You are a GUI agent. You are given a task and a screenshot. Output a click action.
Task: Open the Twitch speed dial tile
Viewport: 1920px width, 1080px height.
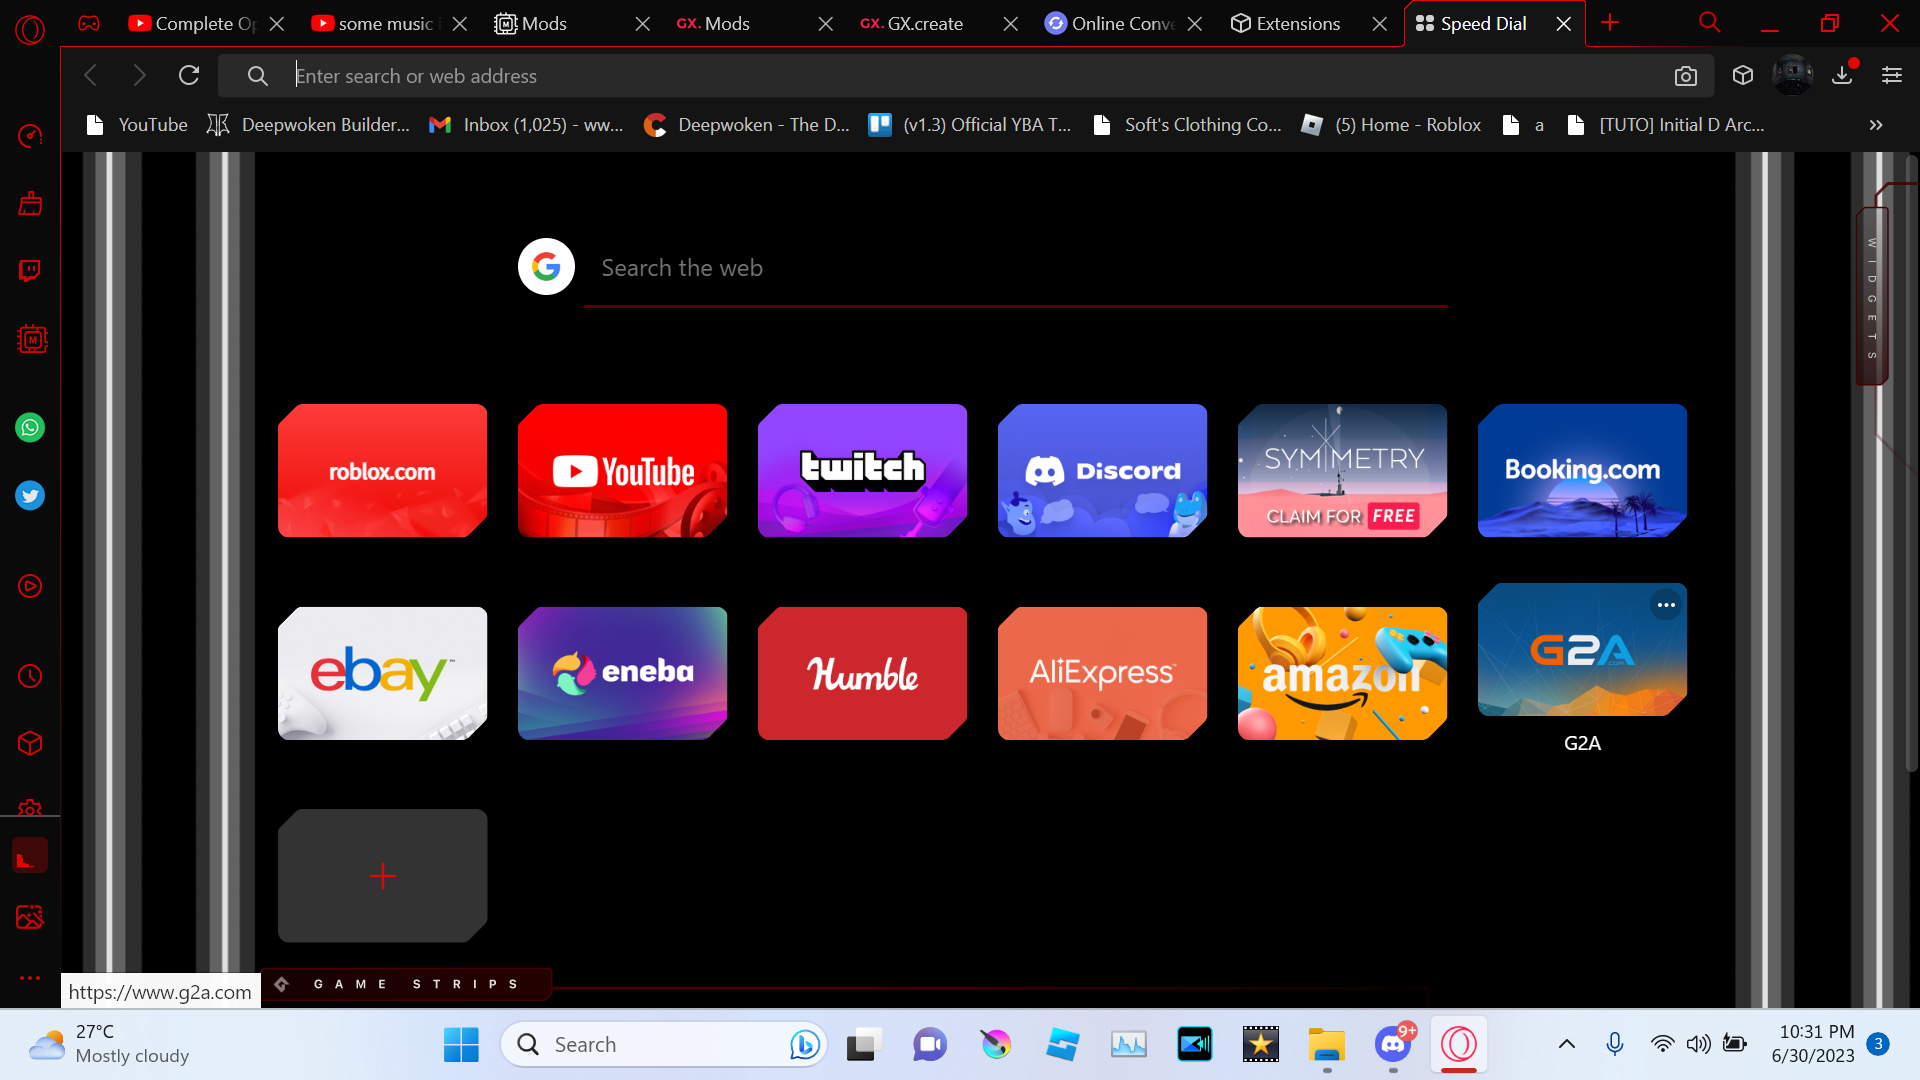pos(862,470)
